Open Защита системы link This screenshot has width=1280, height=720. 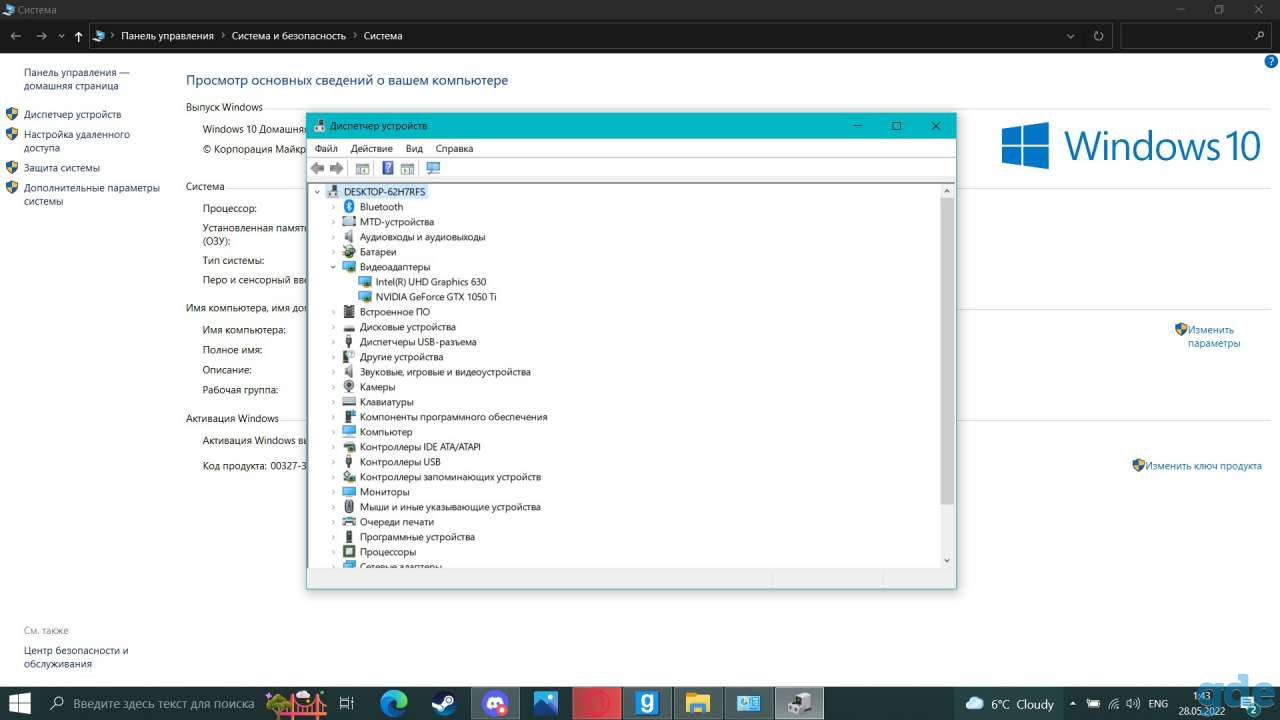click(x=62, y=168)
